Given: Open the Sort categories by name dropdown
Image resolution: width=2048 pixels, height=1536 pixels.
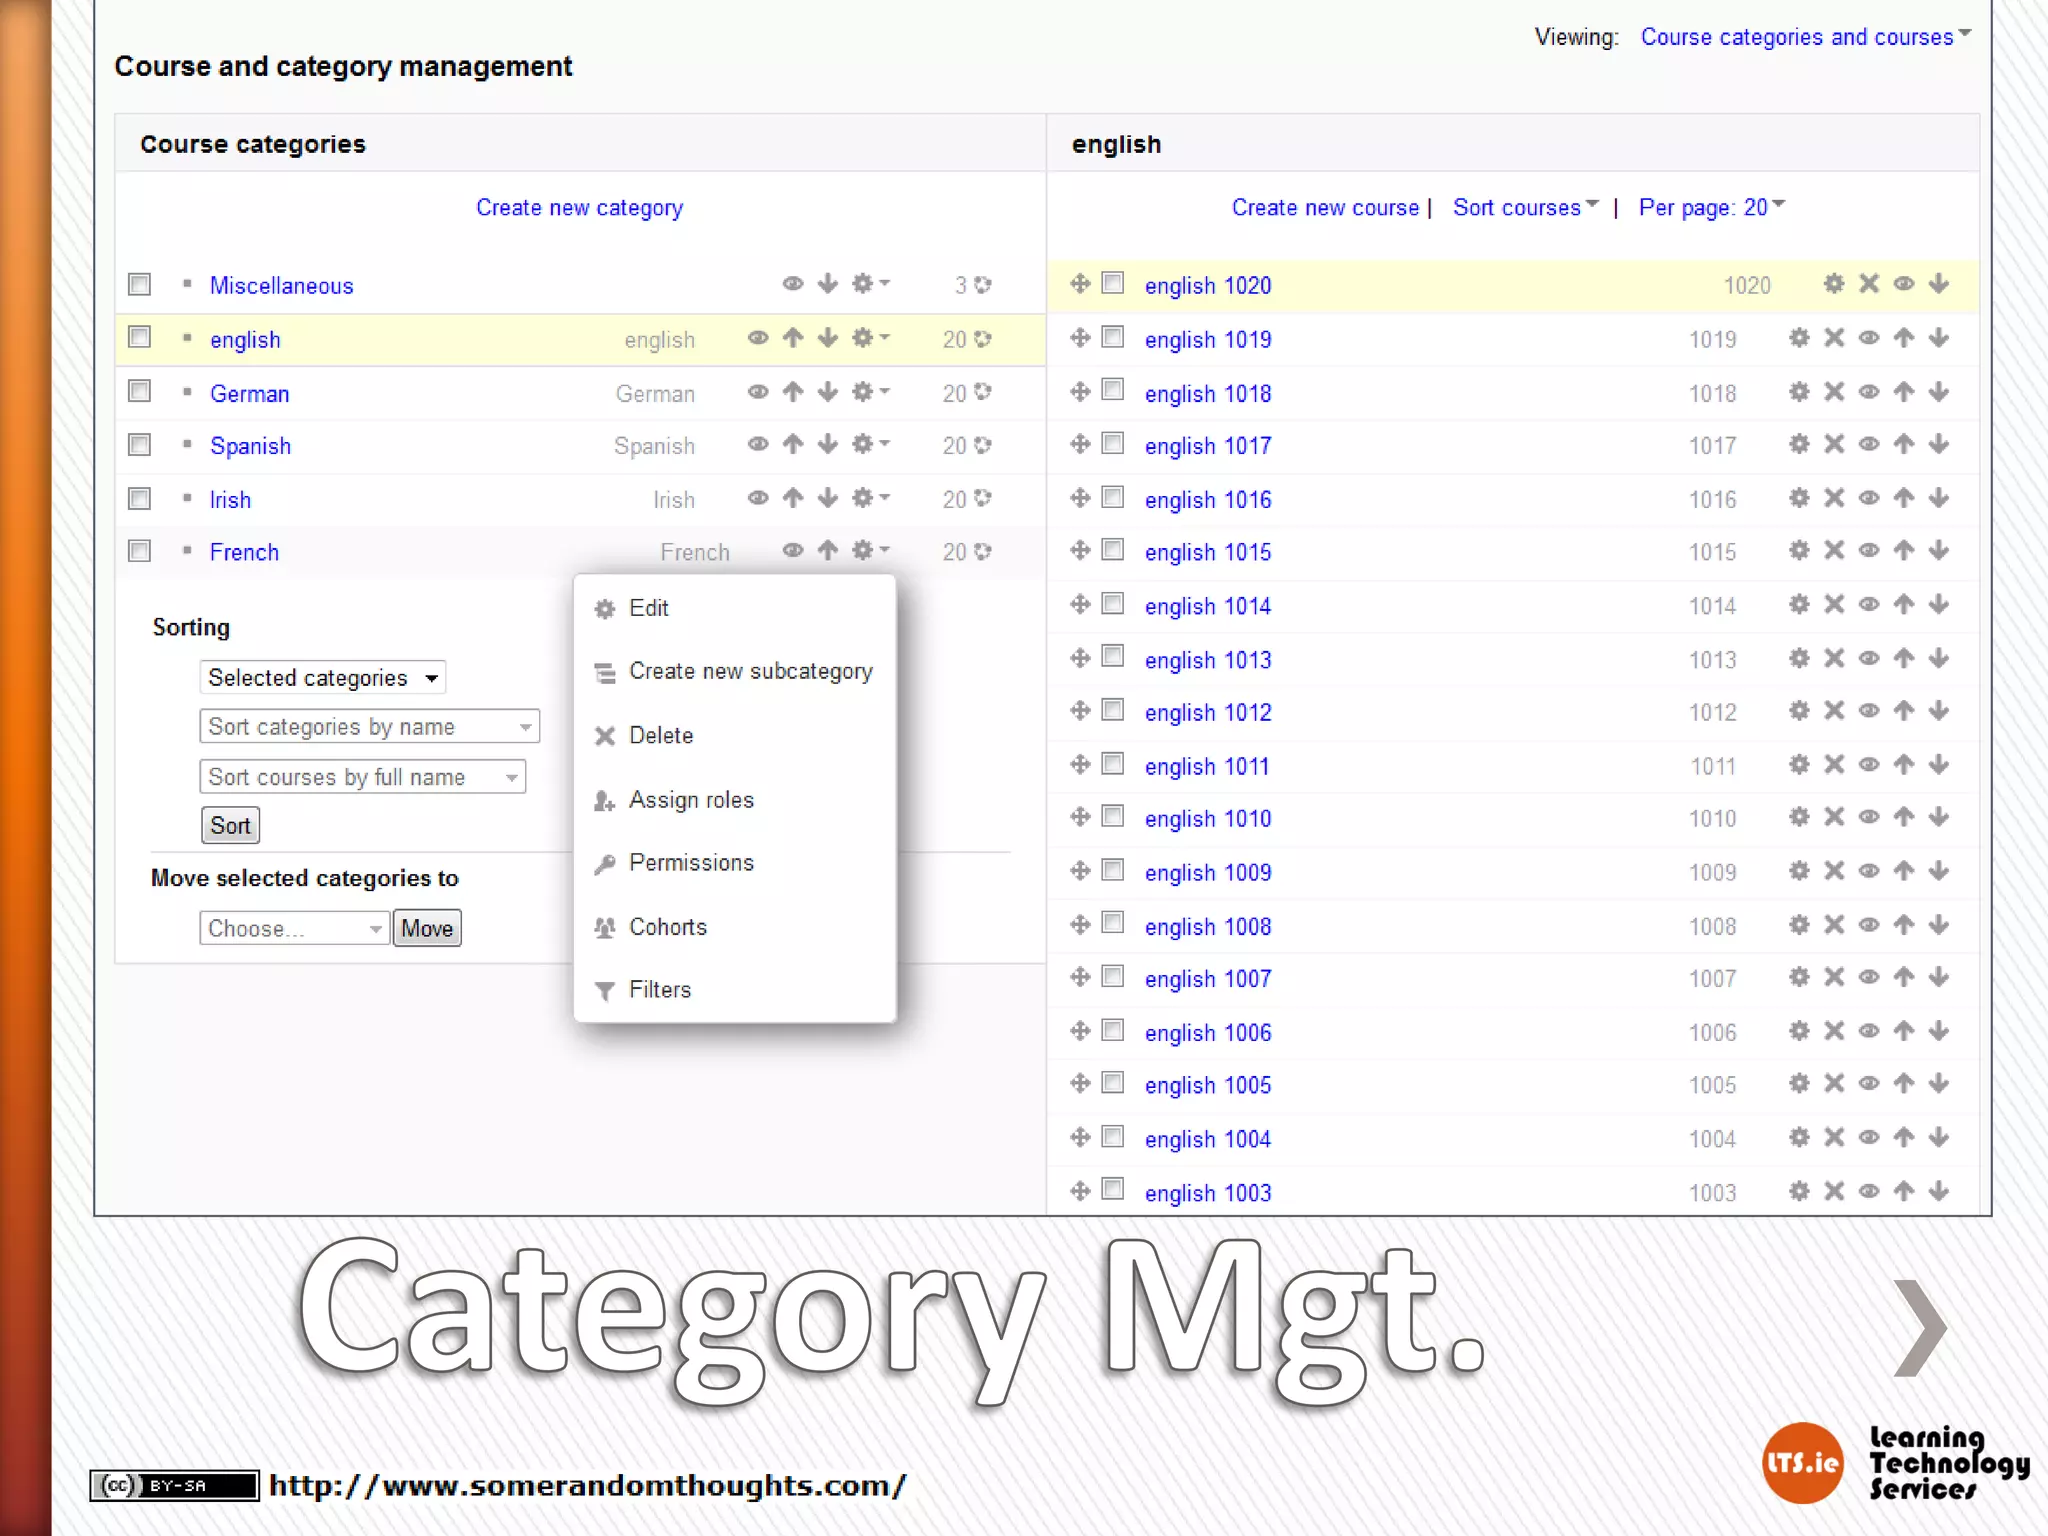Looking at the screenshot, I should [x=369, y=727].
